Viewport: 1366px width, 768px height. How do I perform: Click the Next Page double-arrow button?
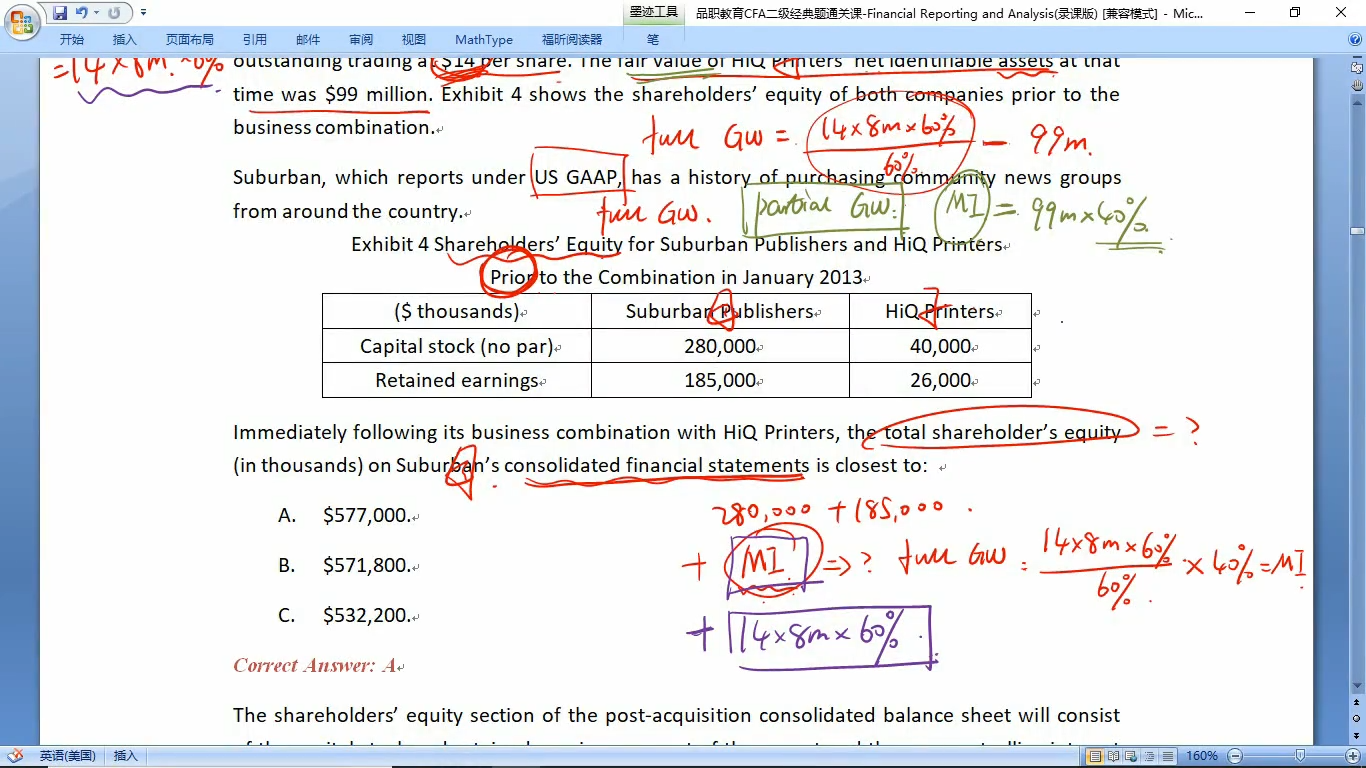pos(1357,734)
